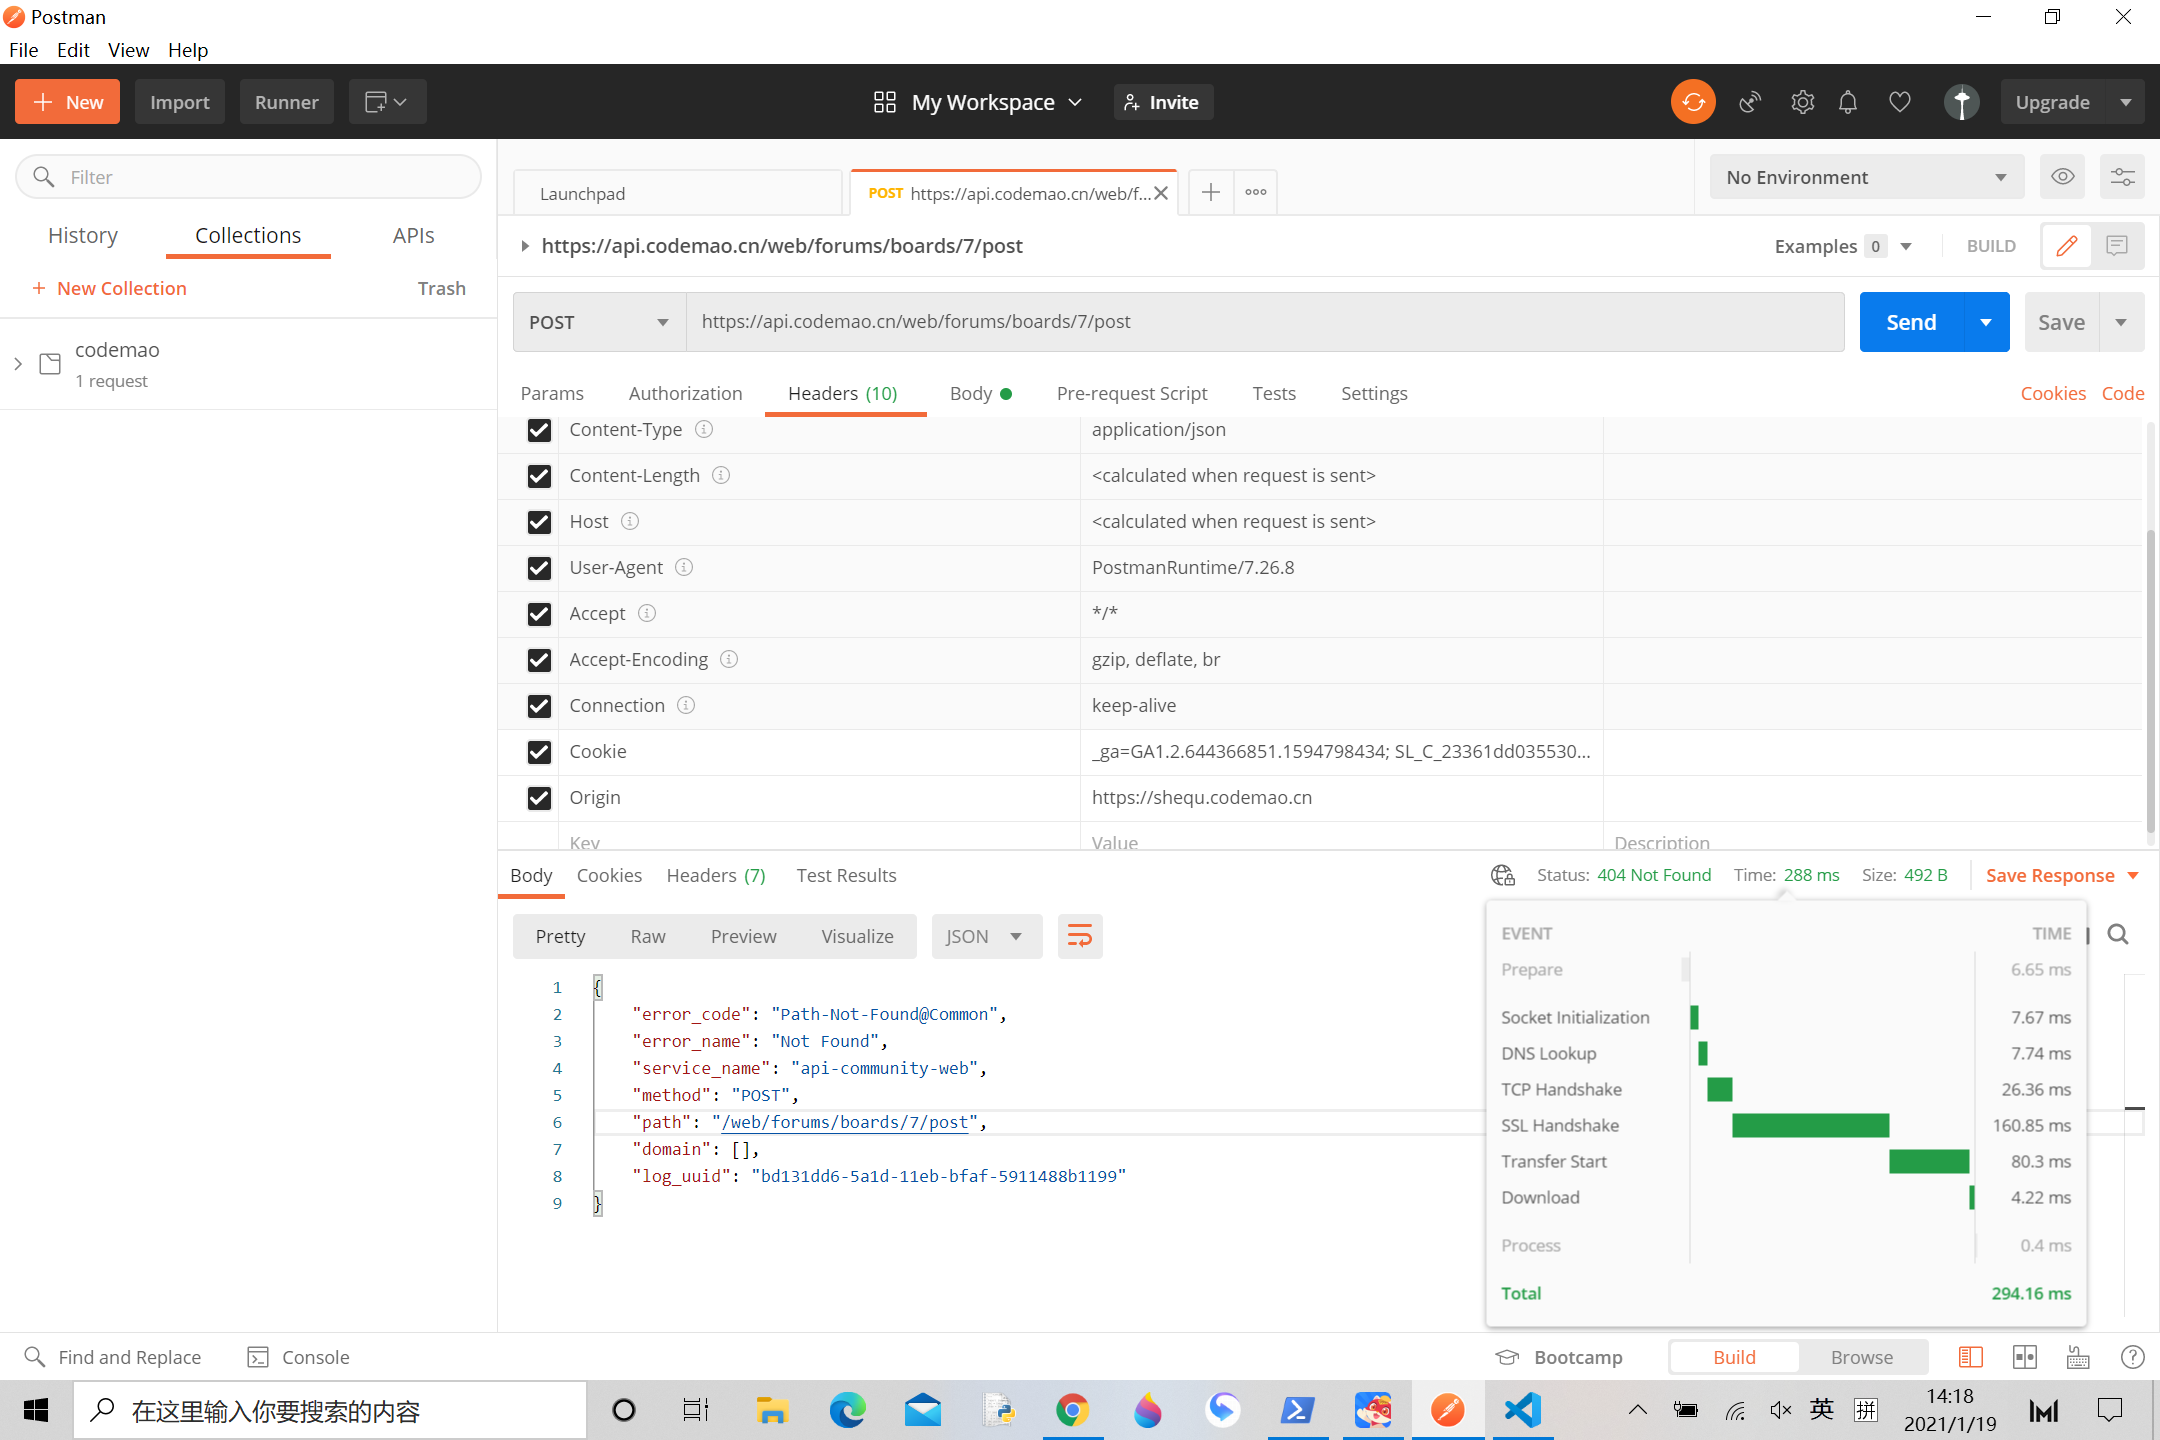Open Visual Studio Code from the taskbar
The image size is (2160, 1440).
click(x=1522, y=1411)
